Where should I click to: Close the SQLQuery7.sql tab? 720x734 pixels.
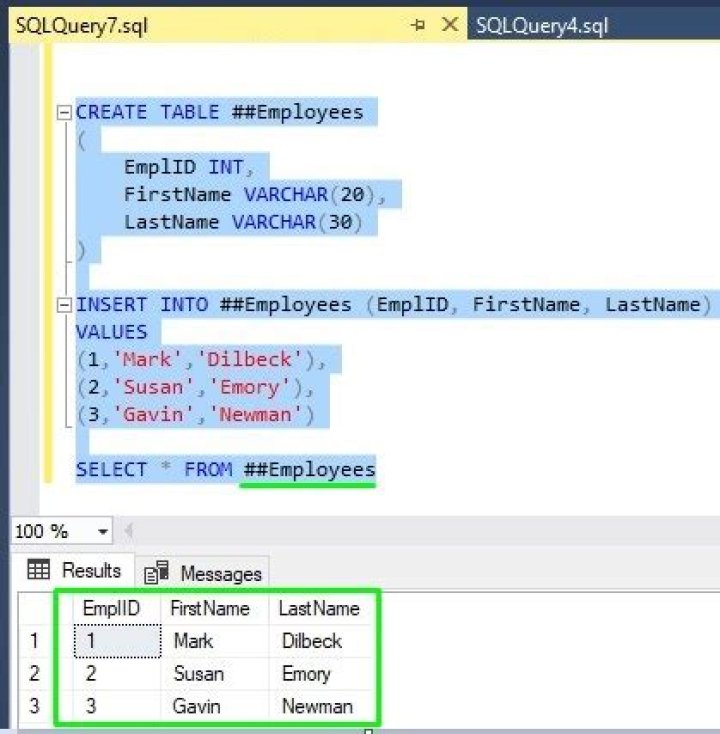(x=450, y=24)
